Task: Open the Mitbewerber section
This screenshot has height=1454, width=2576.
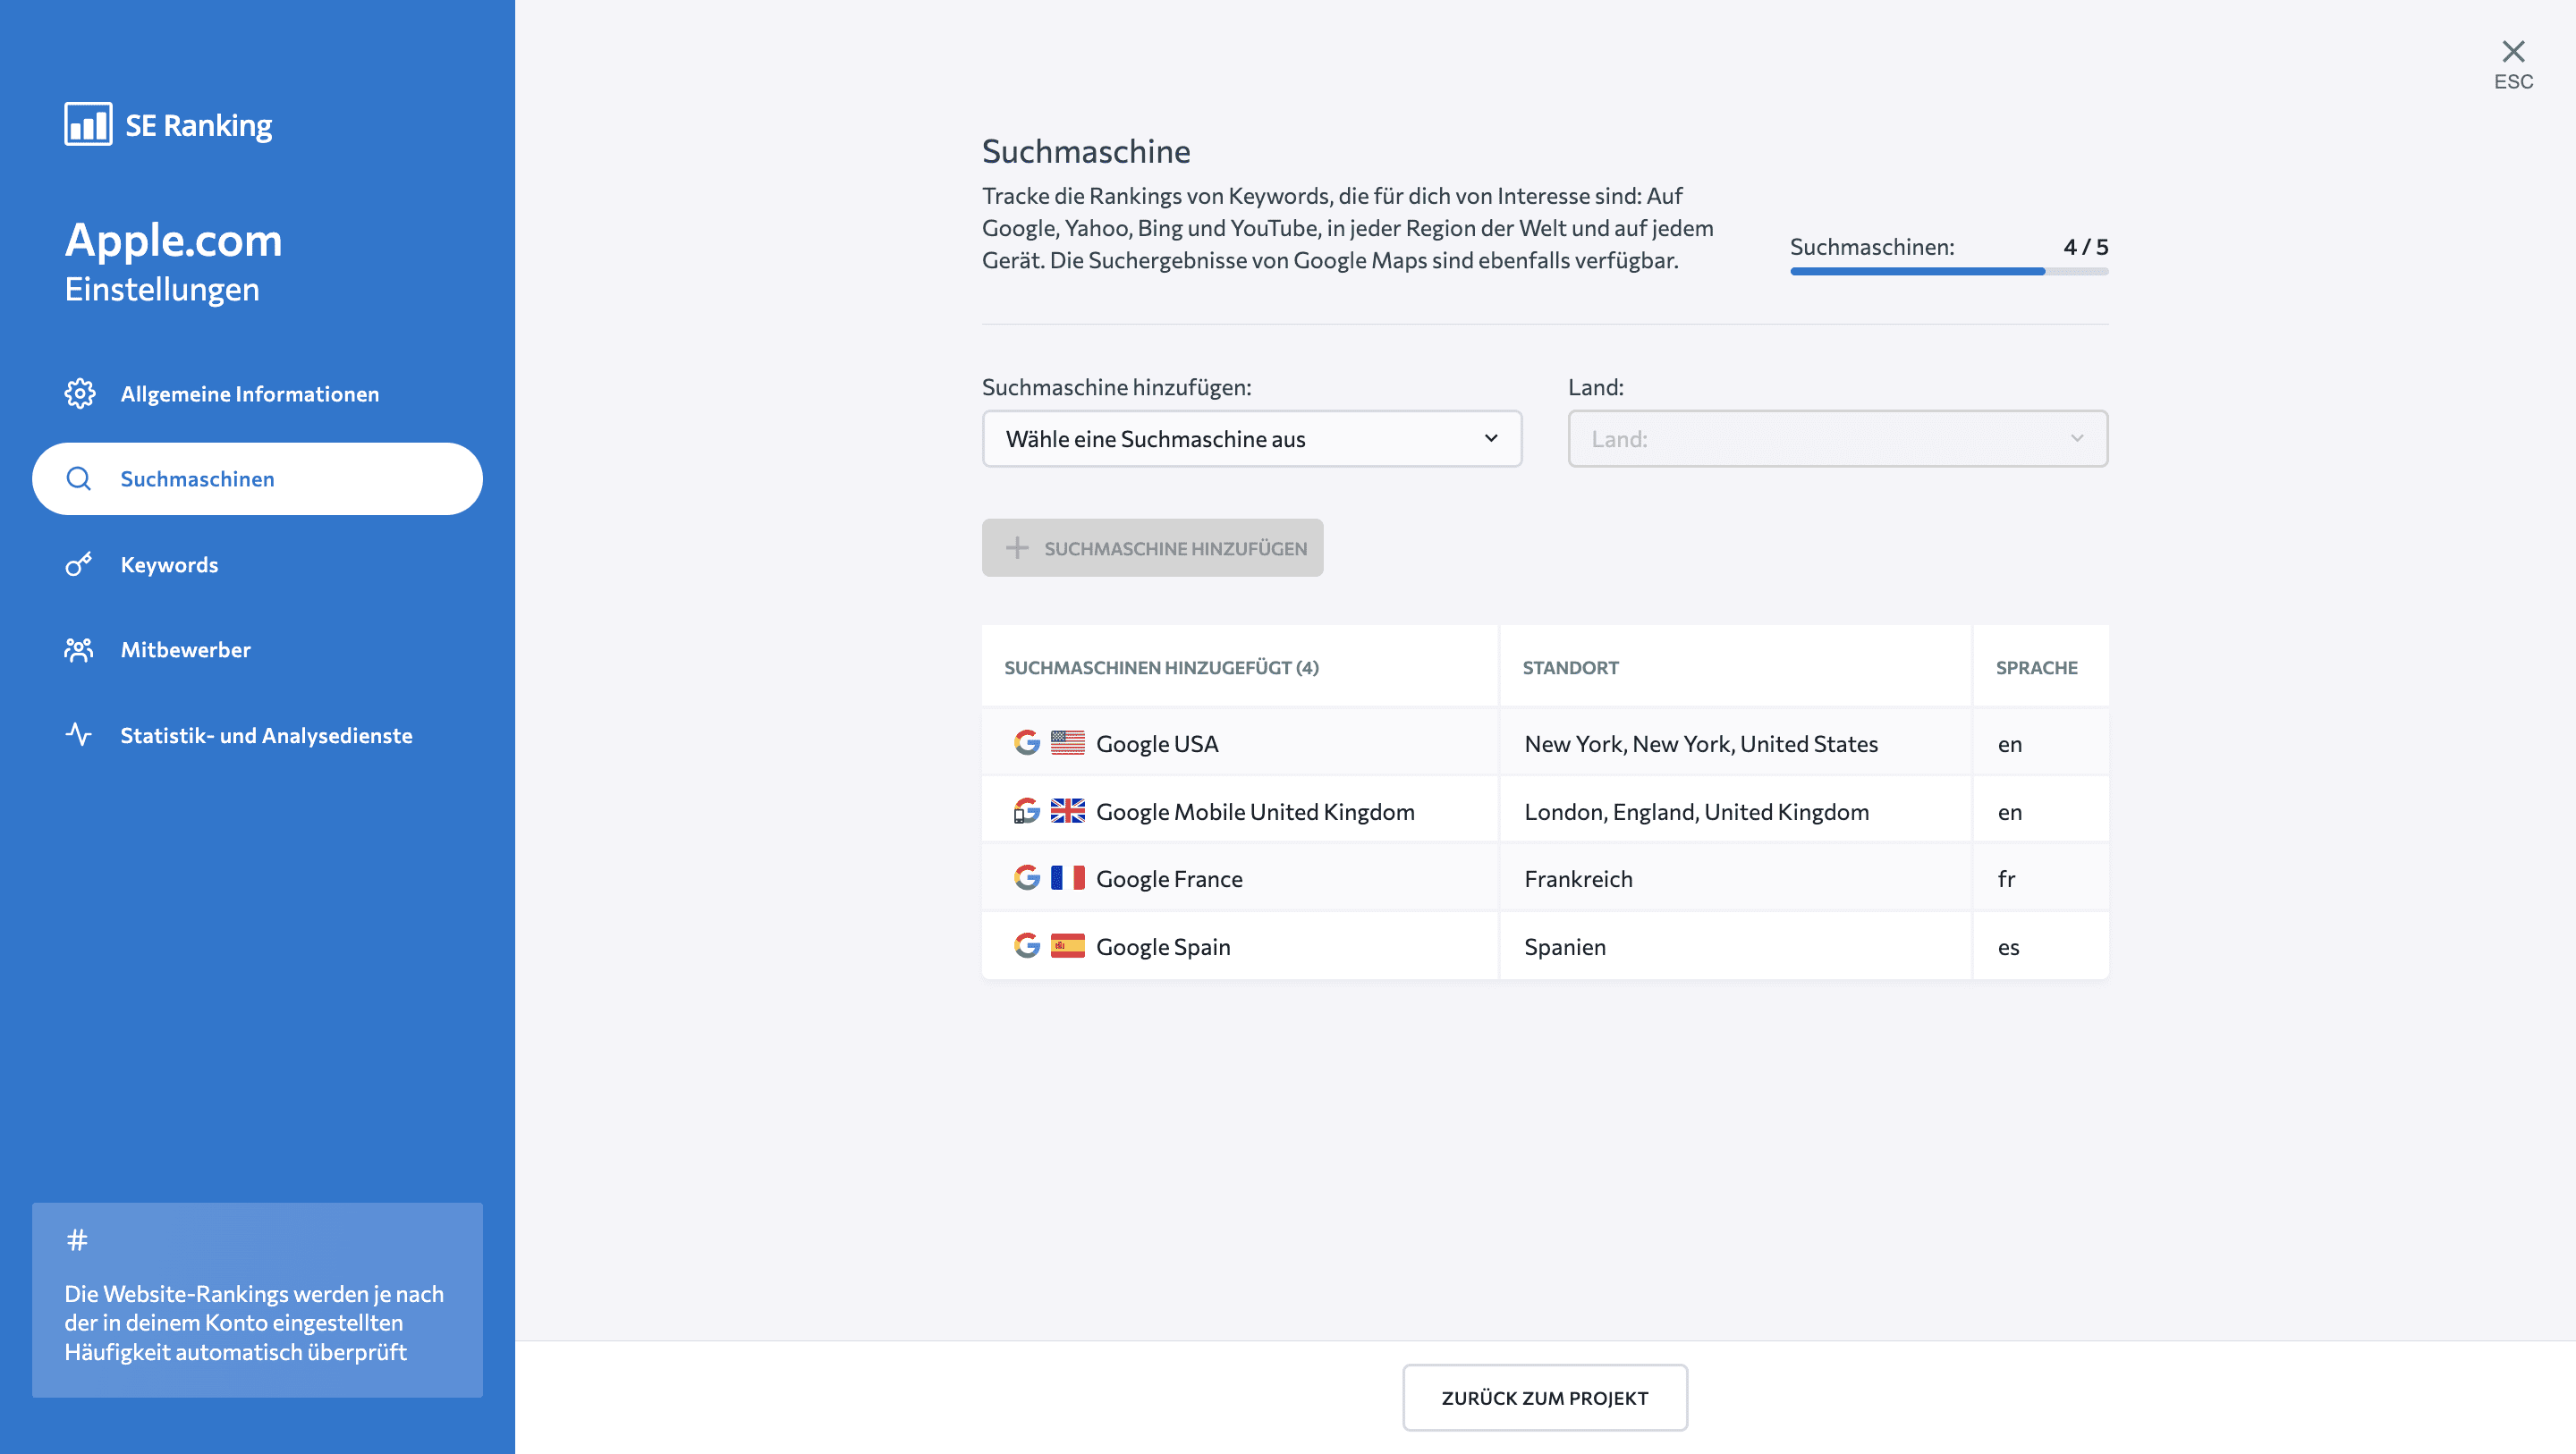Action: pyautogui.click(x=257, y=650)
